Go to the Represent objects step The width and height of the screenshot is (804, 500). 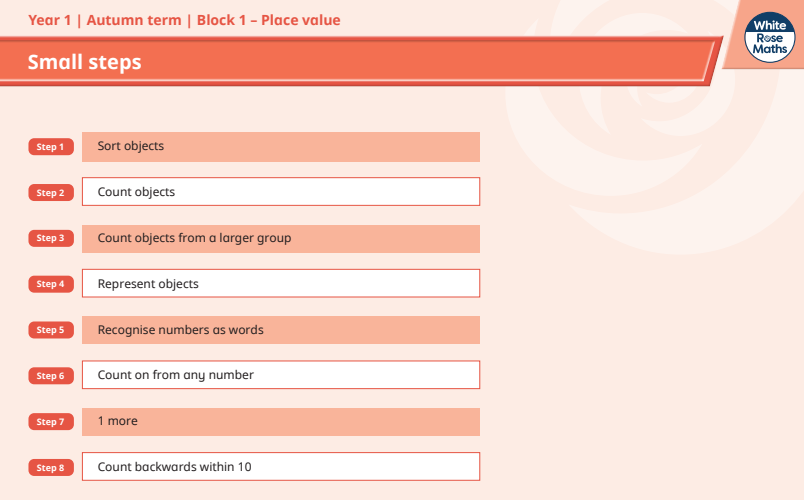click(280, 284)
